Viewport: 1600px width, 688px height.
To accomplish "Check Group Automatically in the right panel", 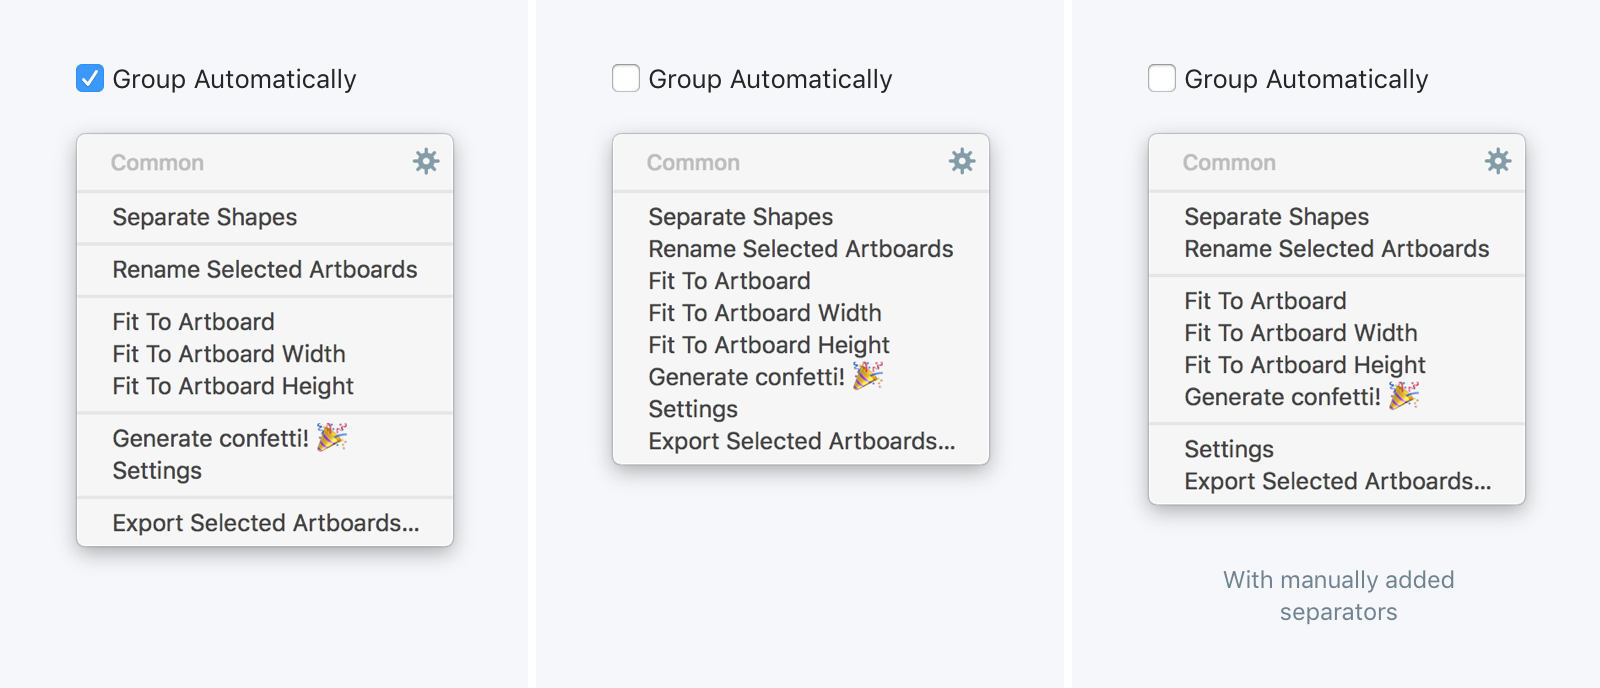I will click(1162, 78).
